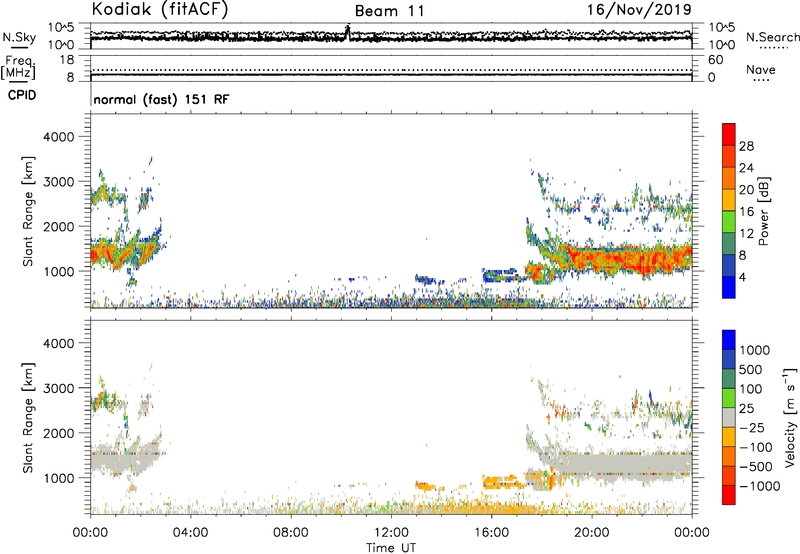
Task: Click the 'Velocity [m s⁻¹]' colorbar label
Action: point(790,417)
